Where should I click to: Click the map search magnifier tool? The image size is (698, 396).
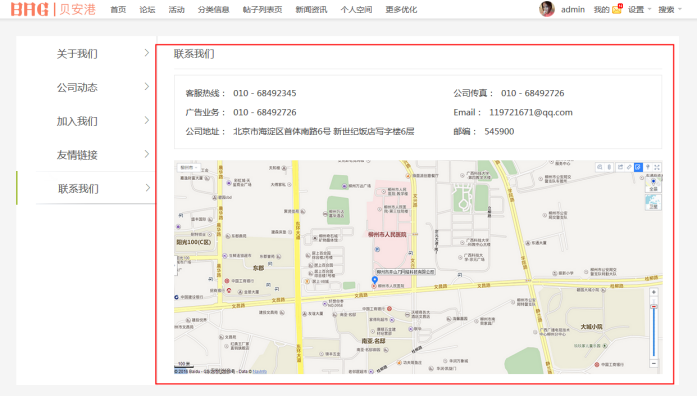pos(600,167)
